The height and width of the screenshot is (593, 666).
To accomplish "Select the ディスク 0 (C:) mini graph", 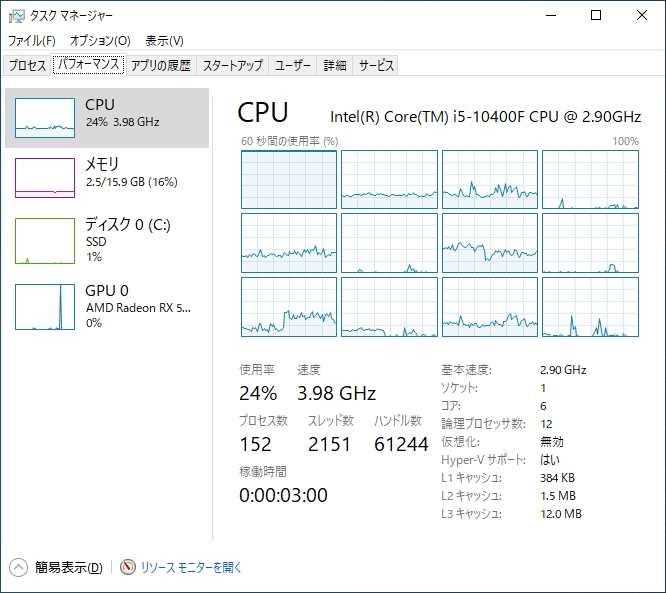I will (x=45, y=241).
